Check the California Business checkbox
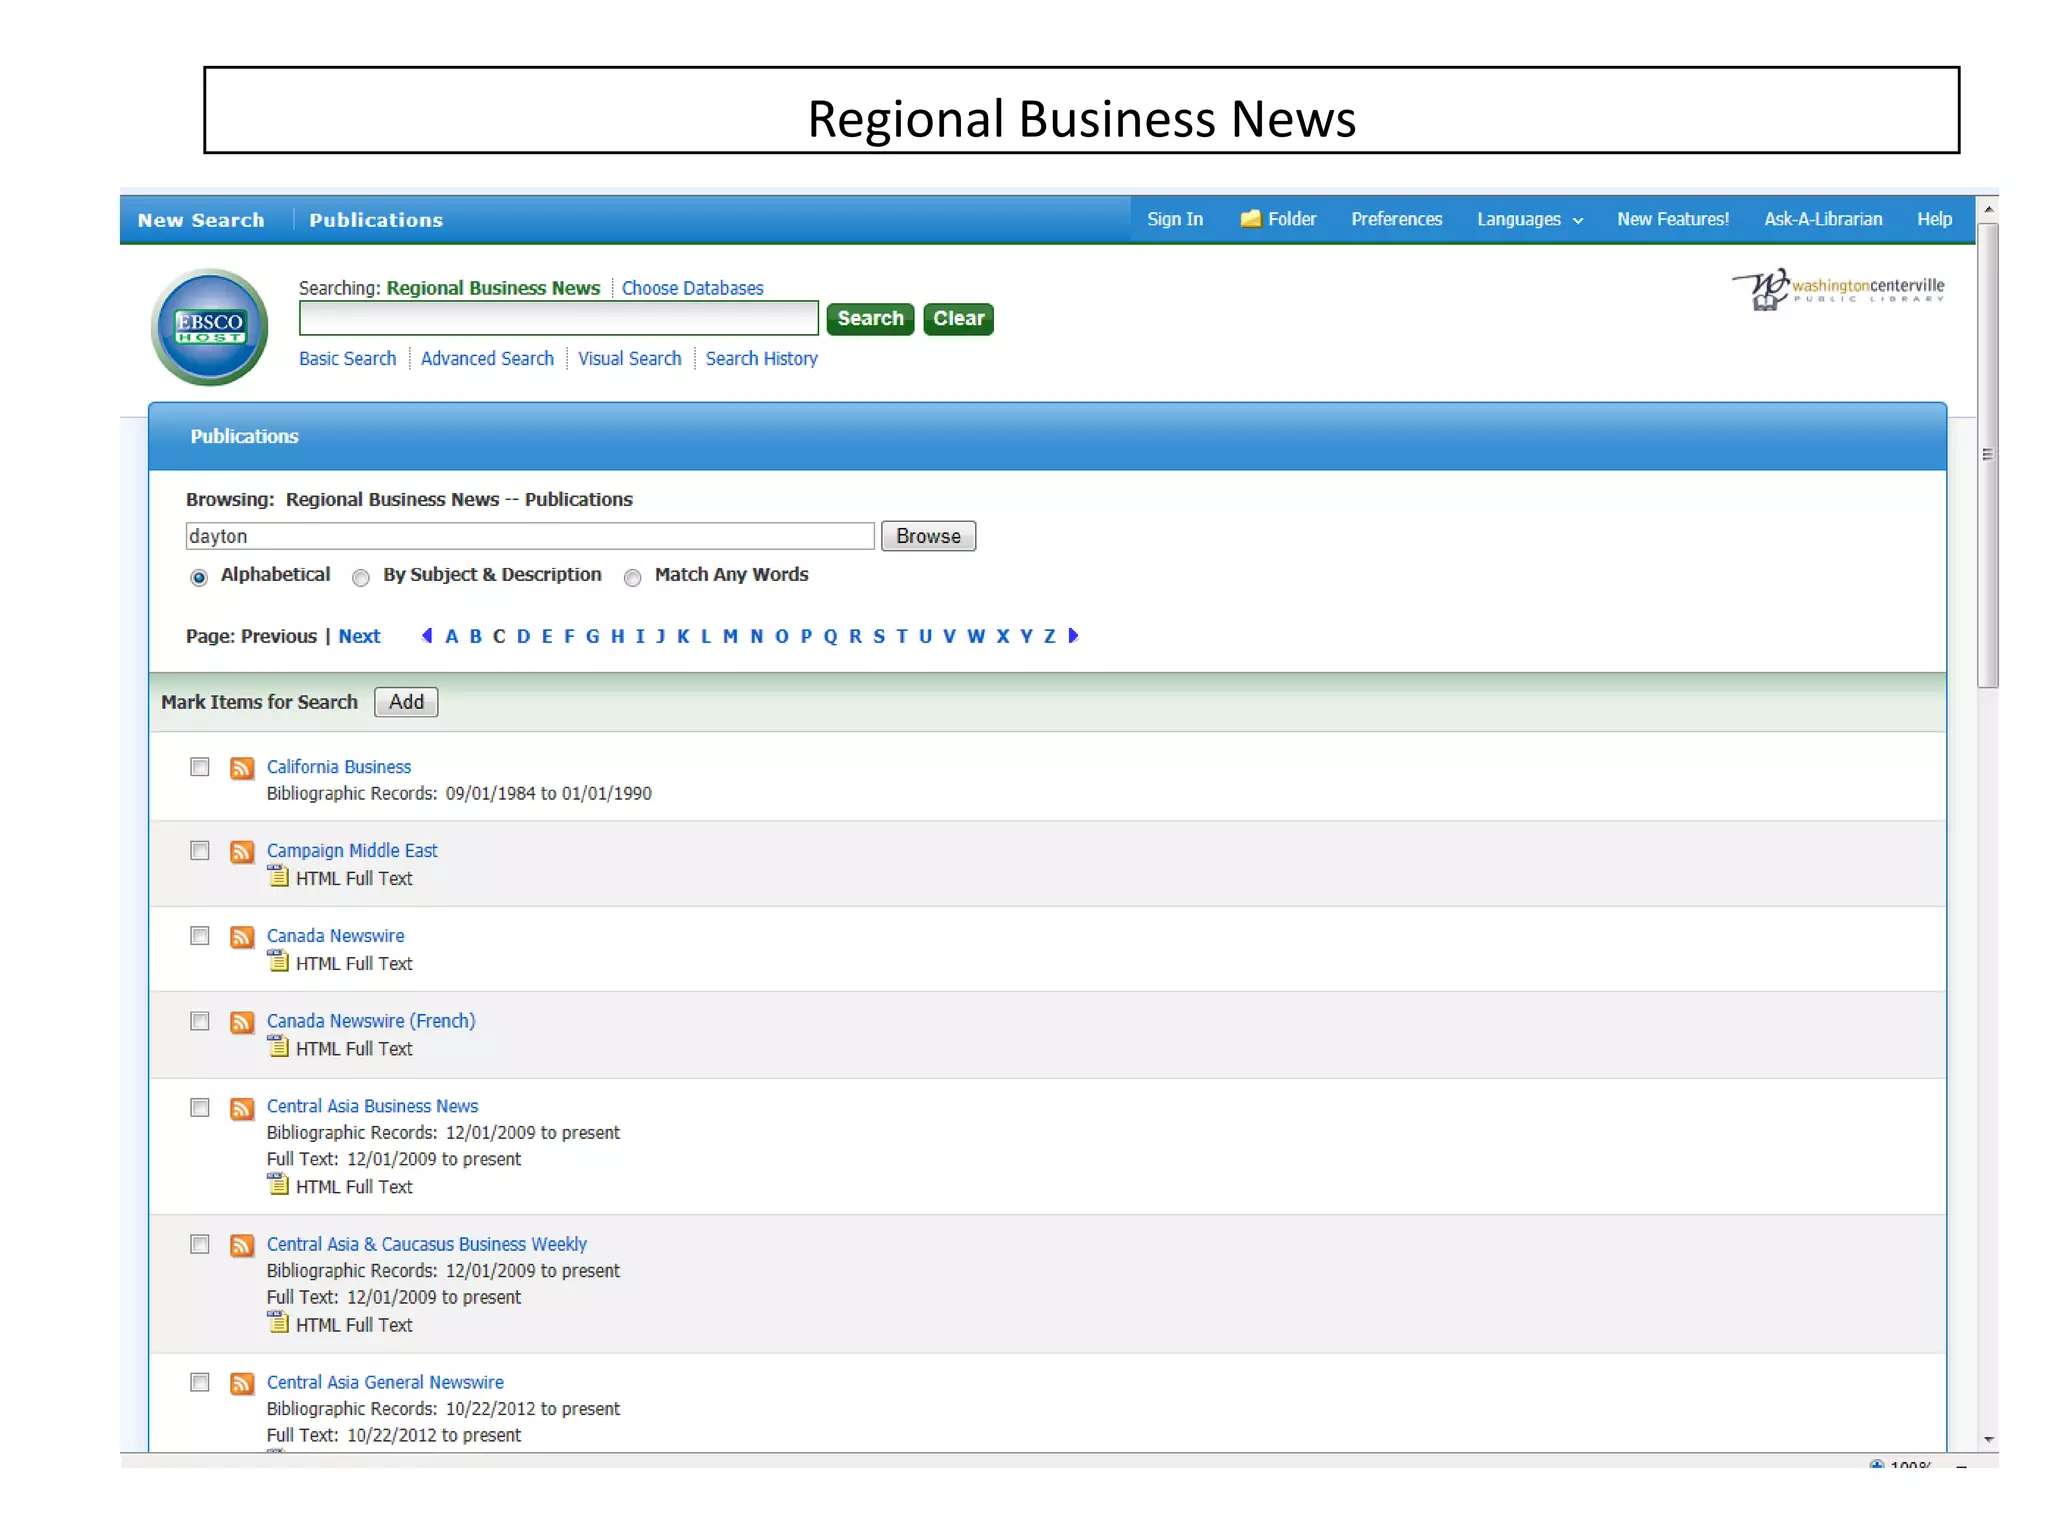This screenshot has height=1536, width=2048. pyautogui.click(x=200, y=767)
